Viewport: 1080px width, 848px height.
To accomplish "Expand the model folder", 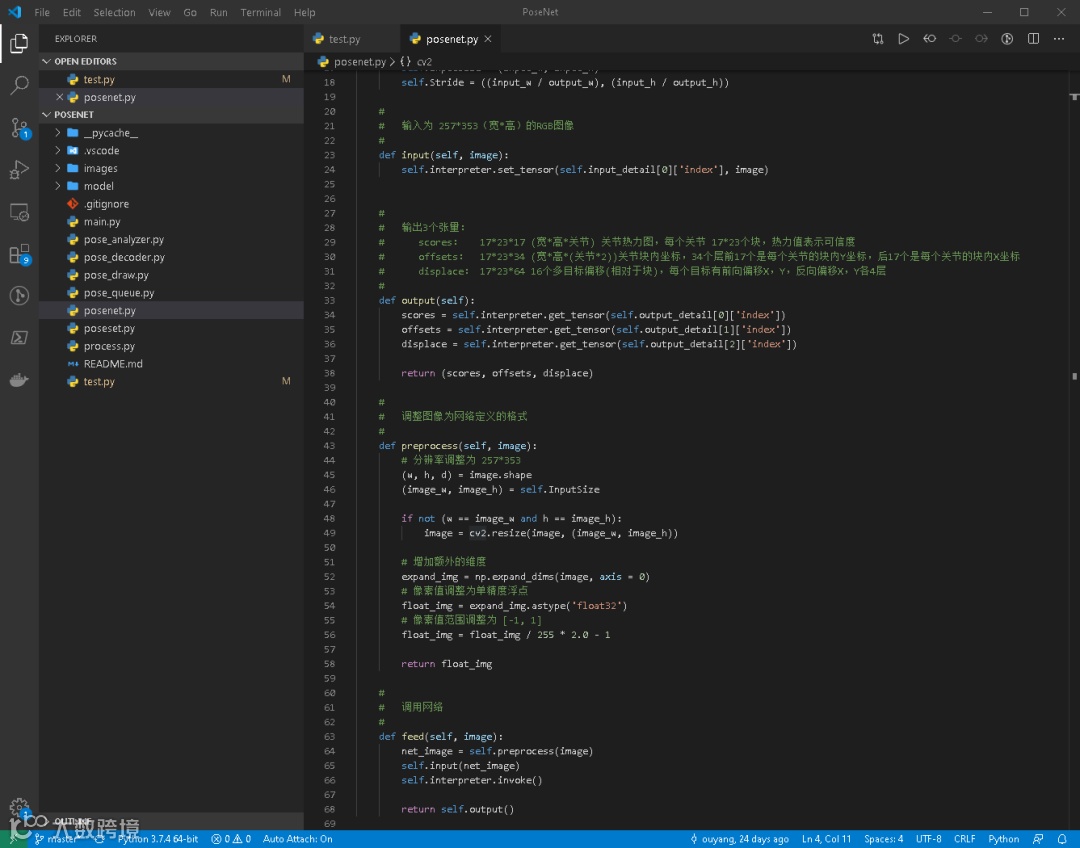I will coord(98,186).
